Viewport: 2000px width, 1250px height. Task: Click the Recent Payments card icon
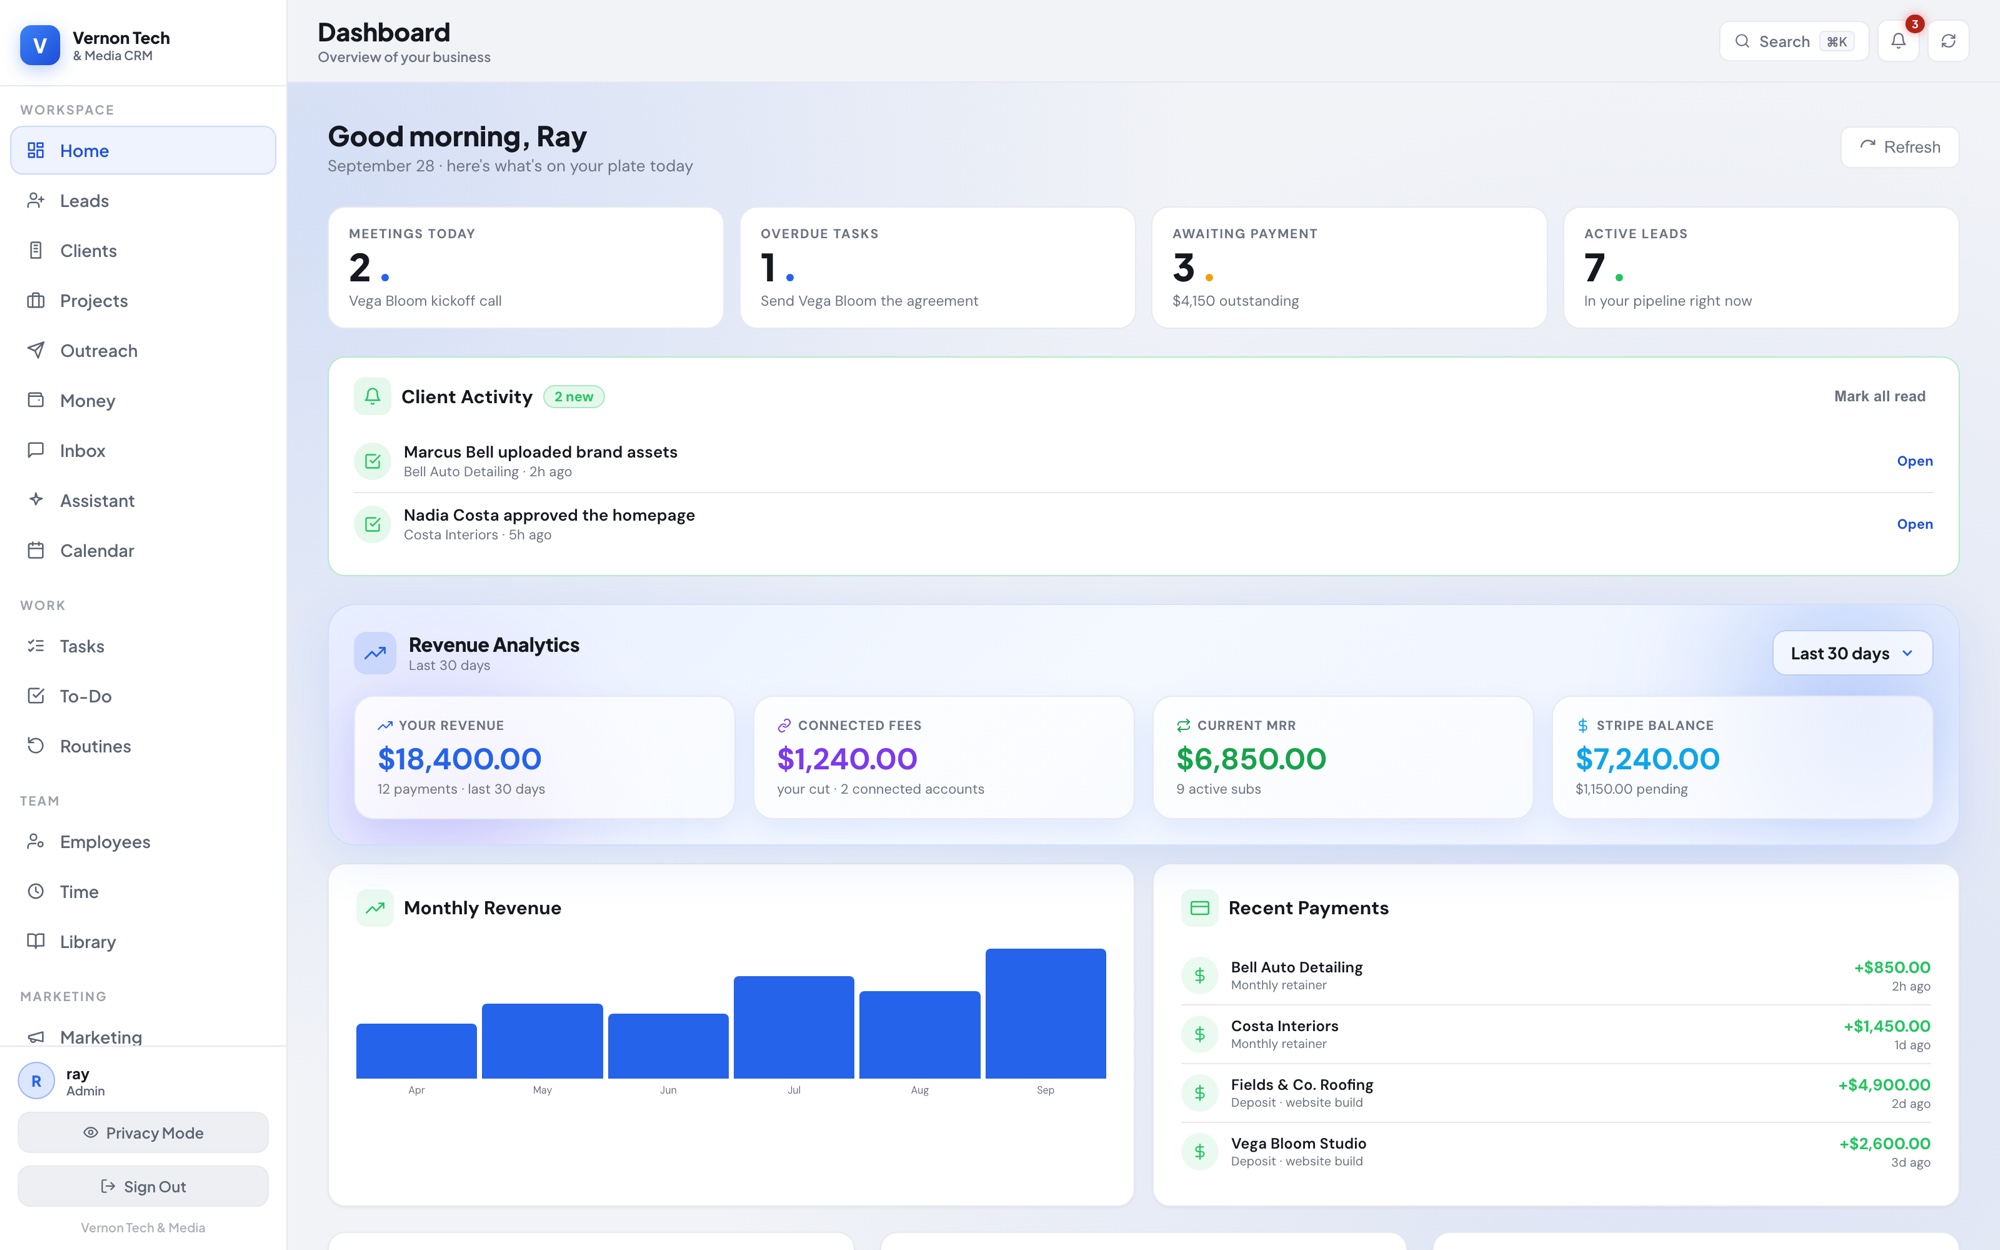coord(1200,908)
